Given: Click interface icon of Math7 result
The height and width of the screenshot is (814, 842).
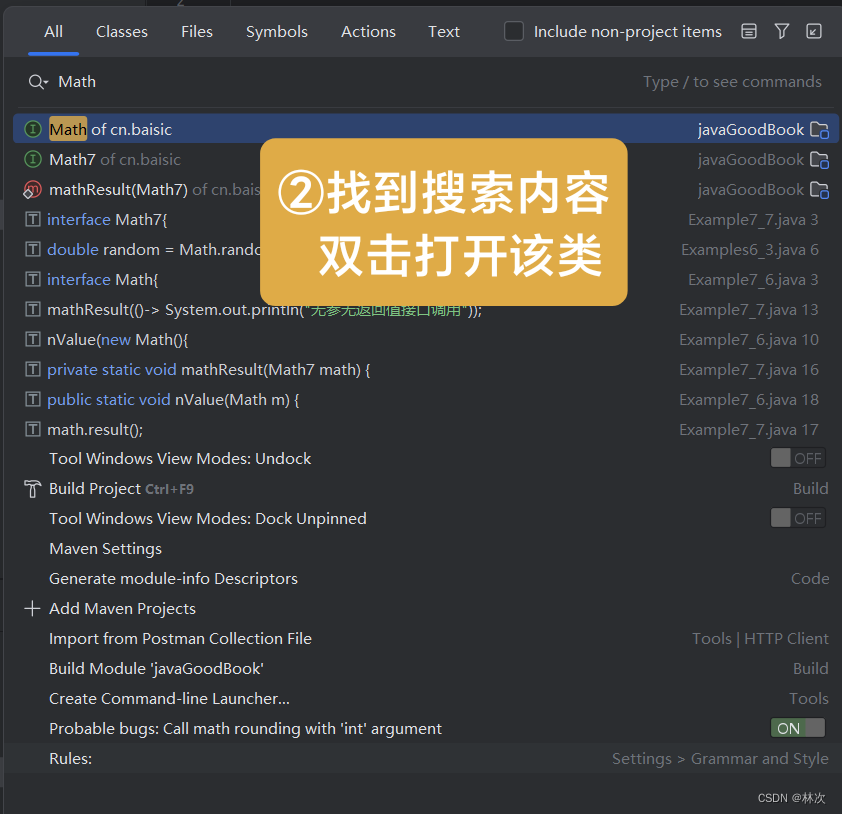Looking at the screenshot, I should point(33,159).
